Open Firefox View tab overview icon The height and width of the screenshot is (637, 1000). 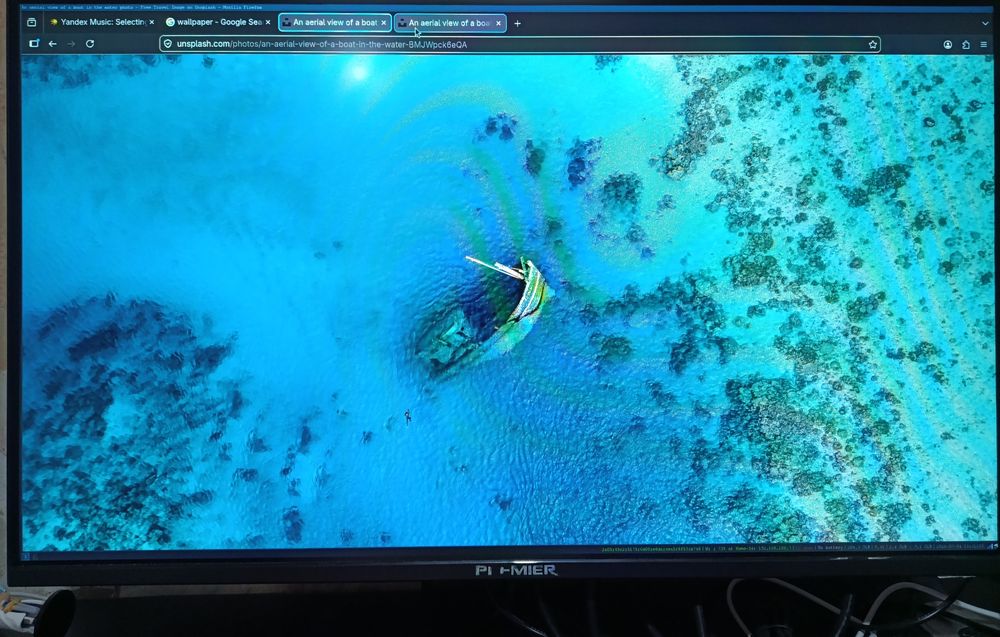point(32,22)
